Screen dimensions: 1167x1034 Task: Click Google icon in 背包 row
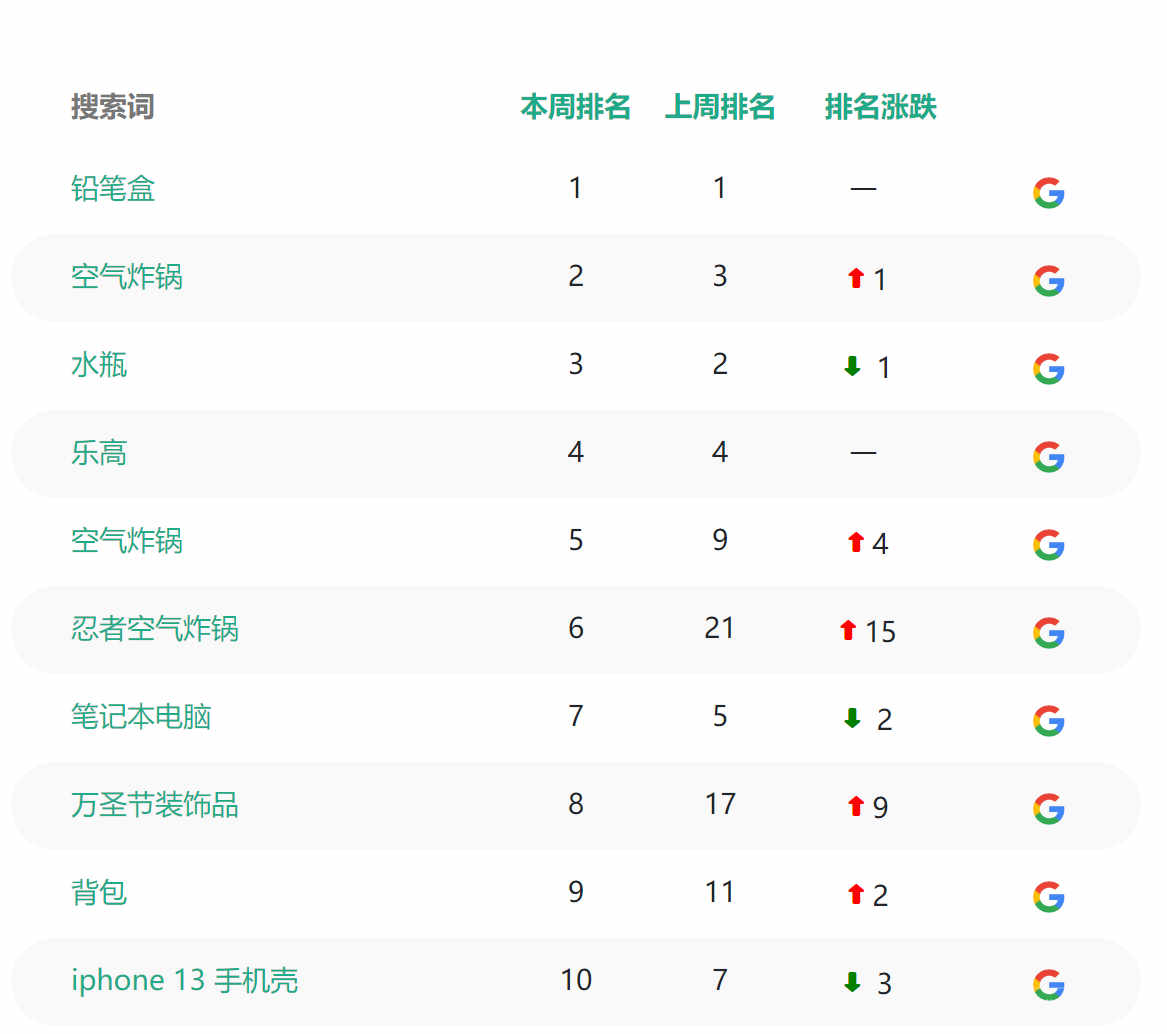coord(1048,896)
